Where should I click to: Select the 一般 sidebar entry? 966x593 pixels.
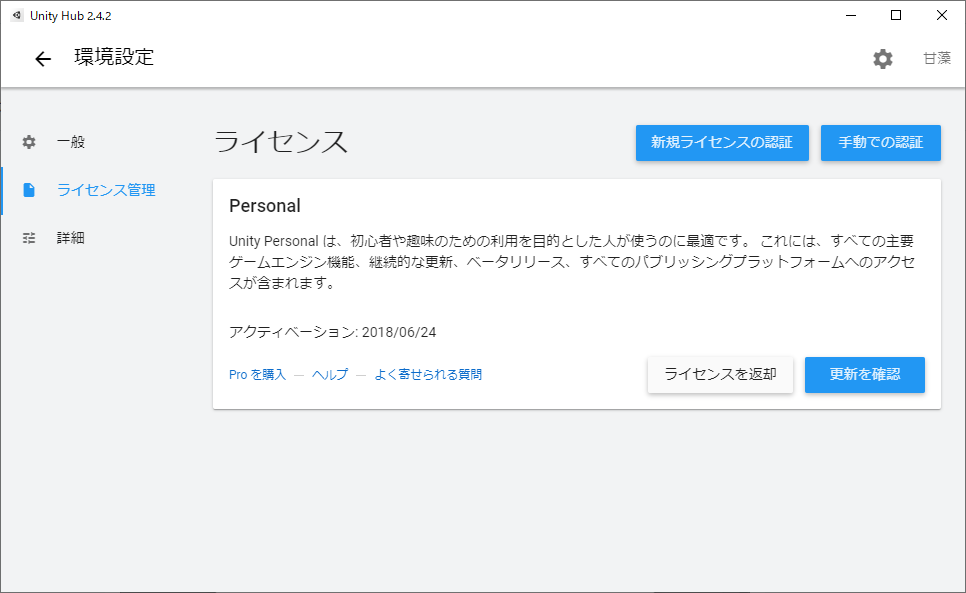(71, 142)
